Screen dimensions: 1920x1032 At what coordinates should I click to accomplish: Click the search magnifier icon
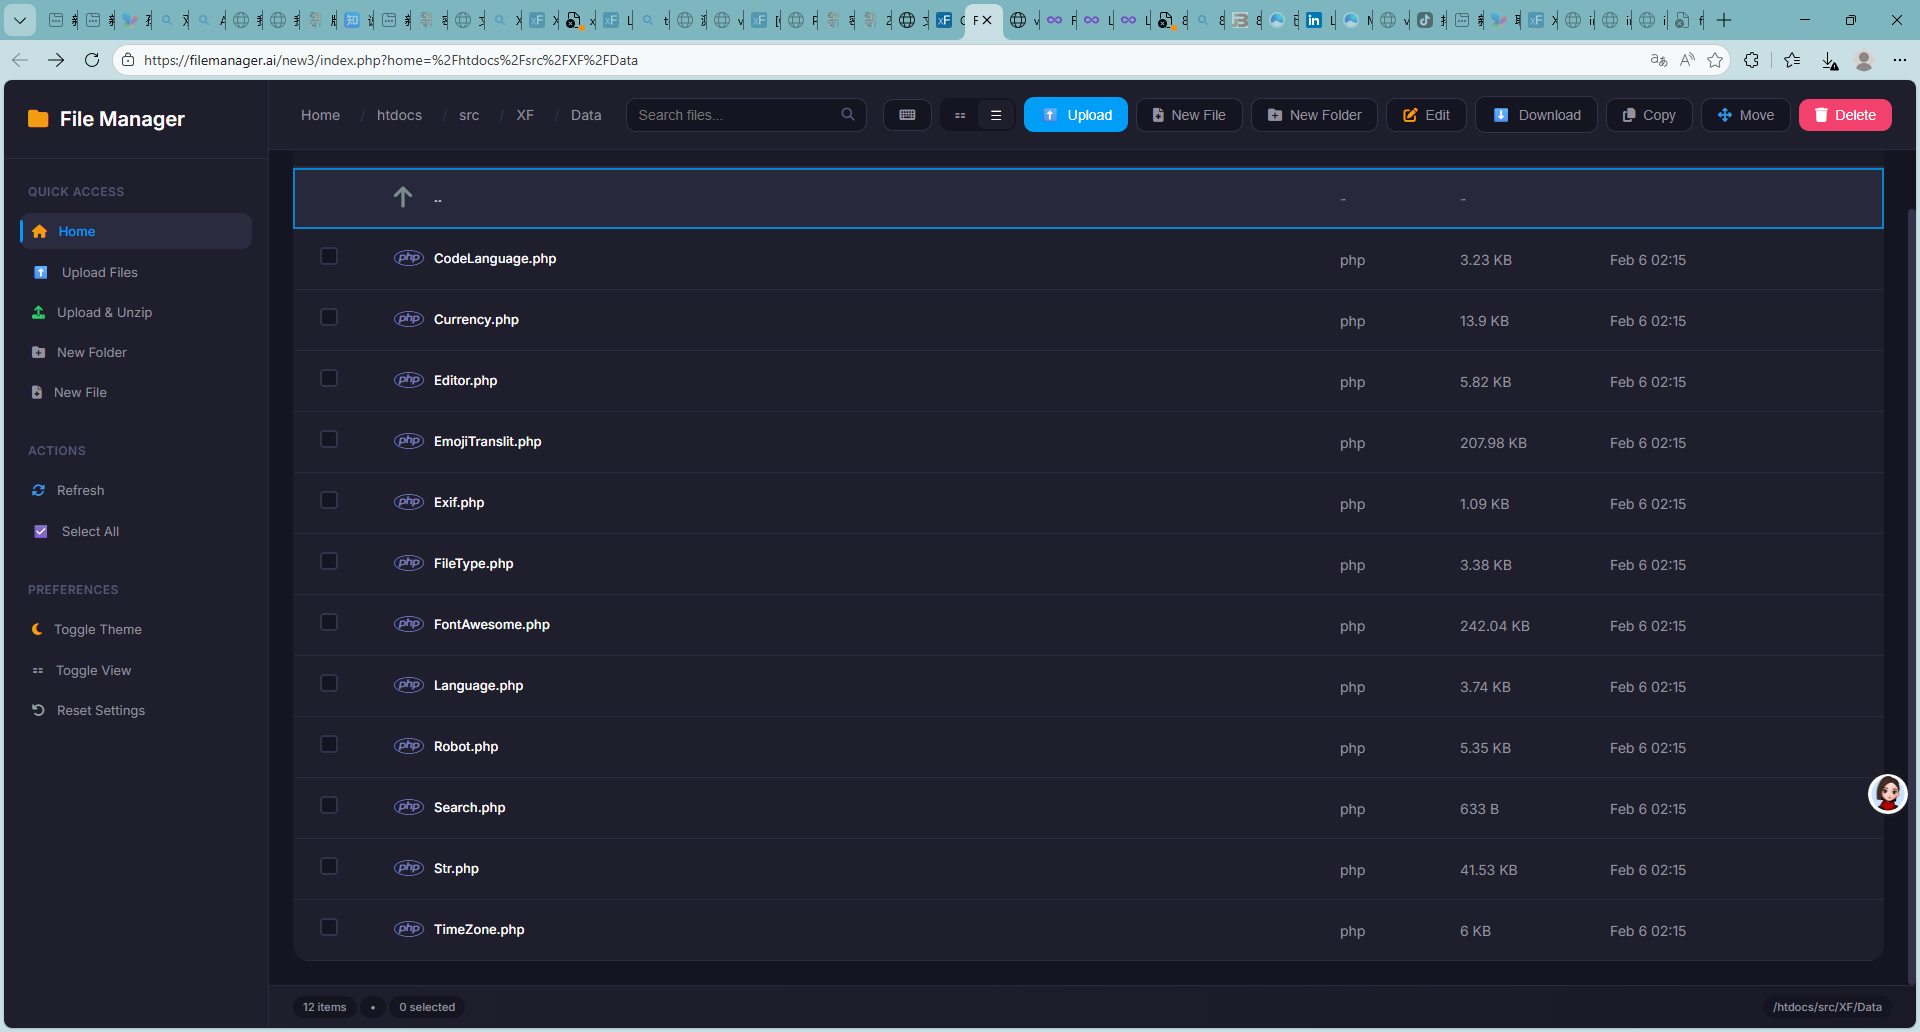click(848, 115)
